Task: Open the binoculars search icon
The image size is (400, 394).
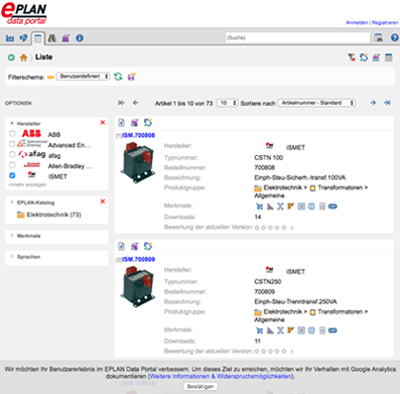Action: tap(52, 38)
